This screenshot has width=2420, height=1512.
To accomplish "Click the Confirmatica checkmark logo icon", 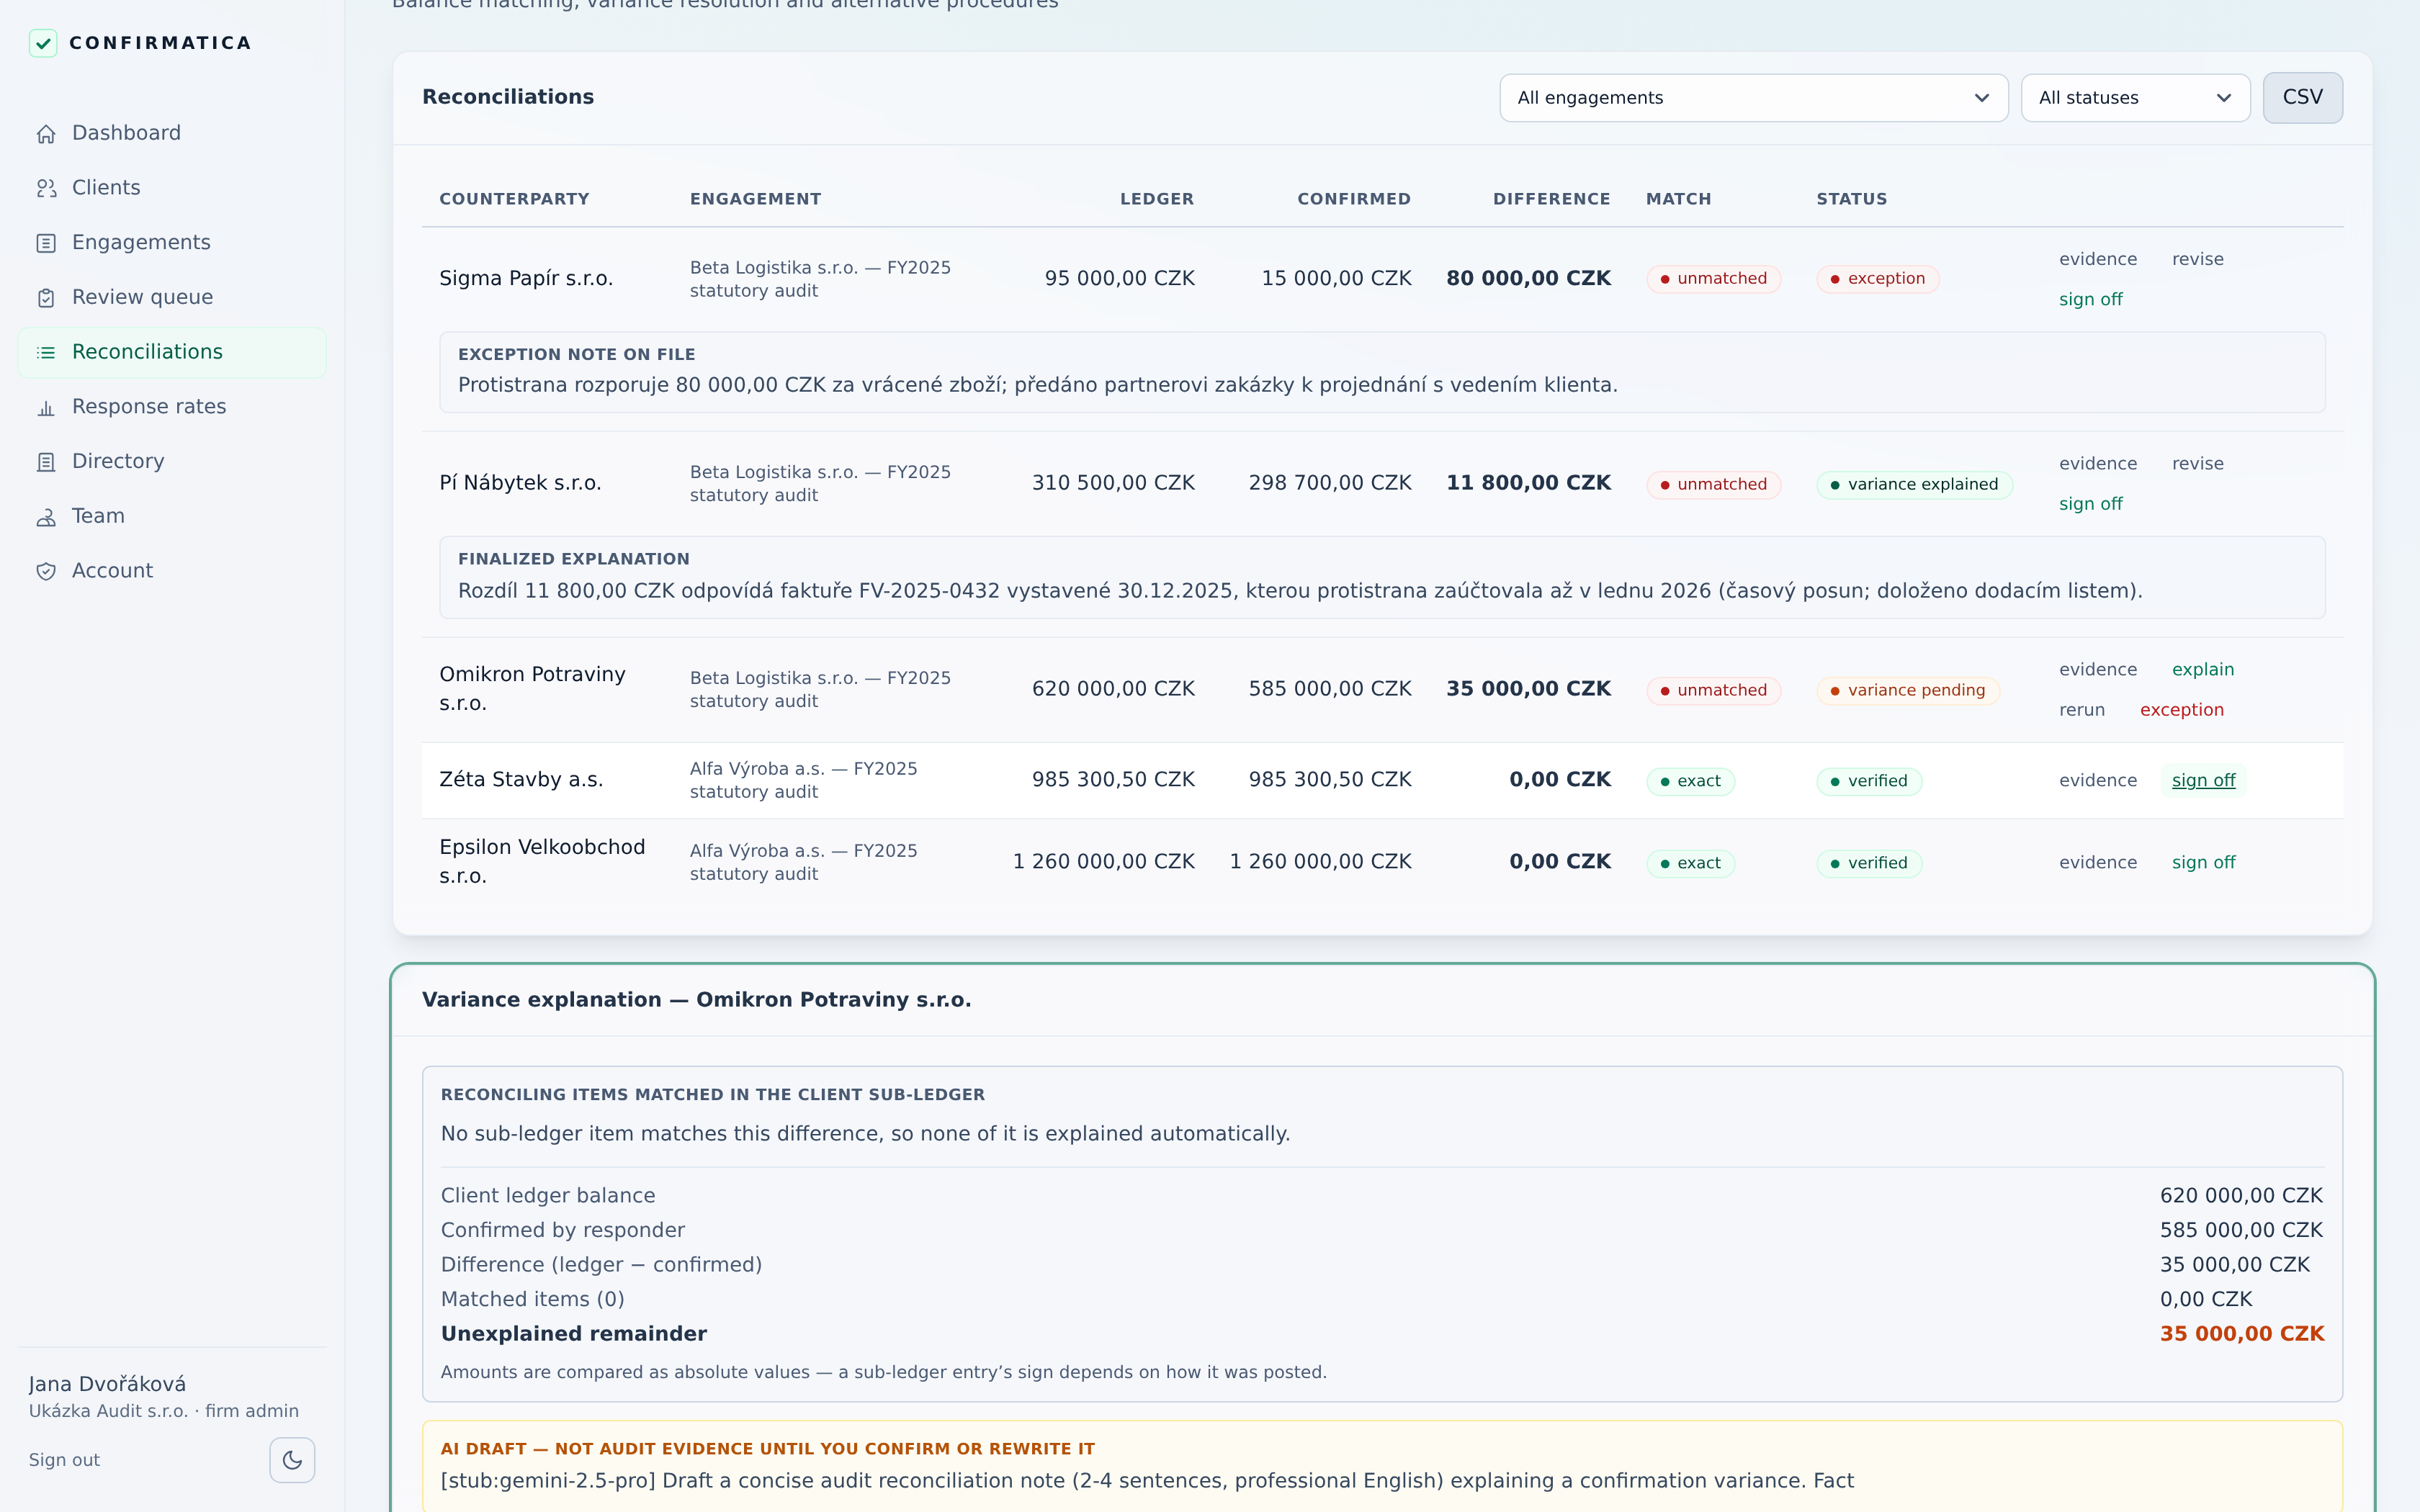I will [x=43, y=43].
